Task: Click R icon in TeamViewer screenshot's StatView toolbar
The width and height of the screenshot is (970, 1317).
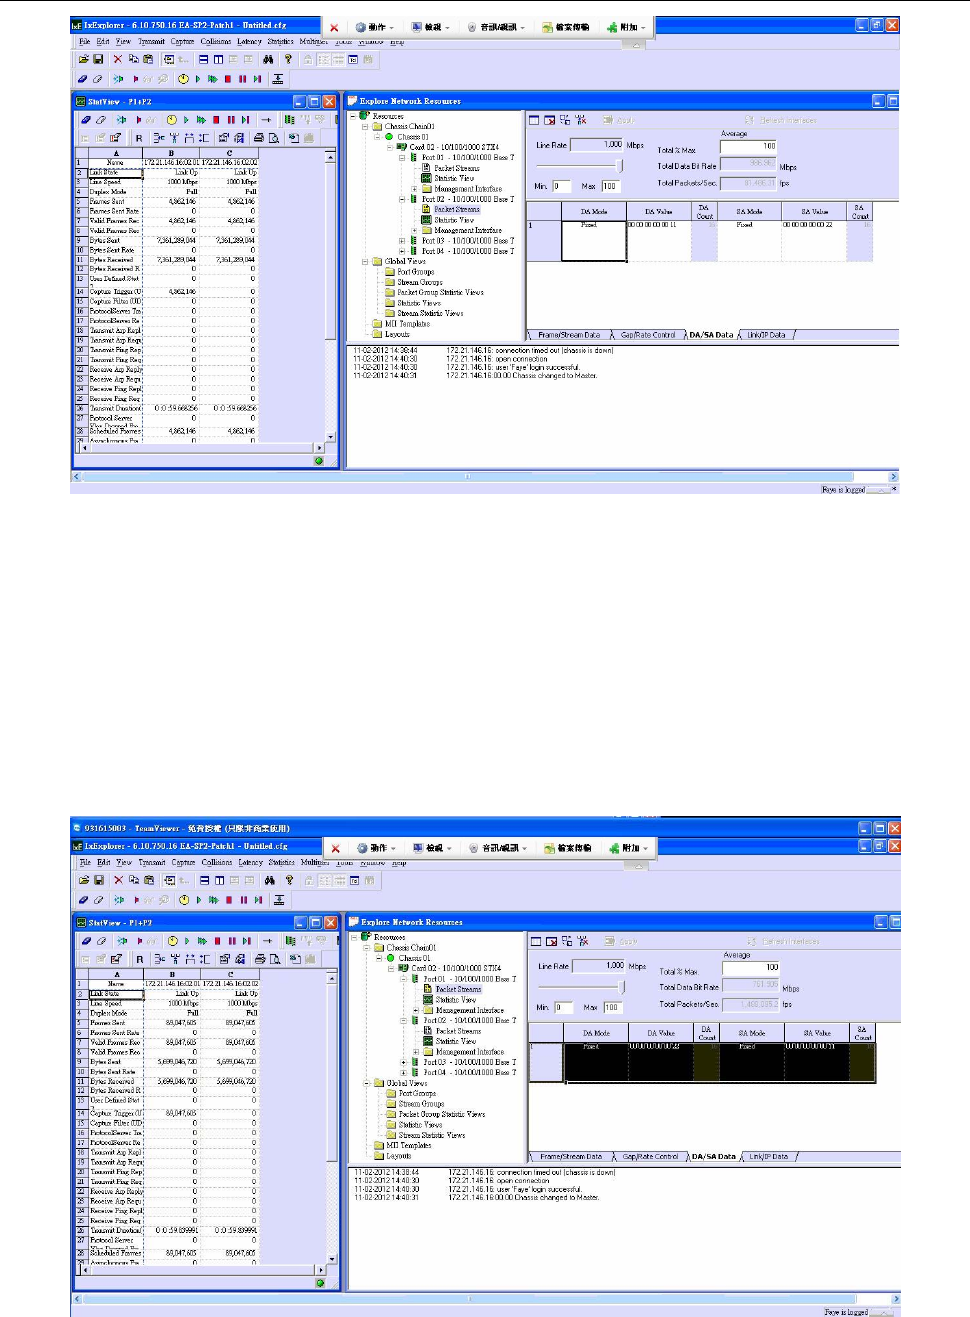Action: 139,959
